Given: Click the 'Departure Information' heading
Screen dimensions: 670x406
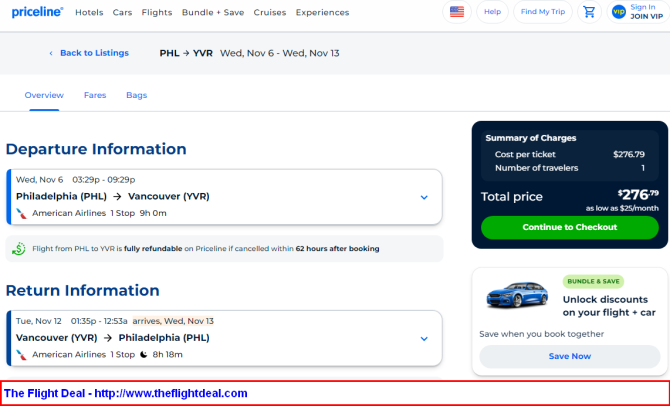Looking at the screenshot, I should click(96, 149).
